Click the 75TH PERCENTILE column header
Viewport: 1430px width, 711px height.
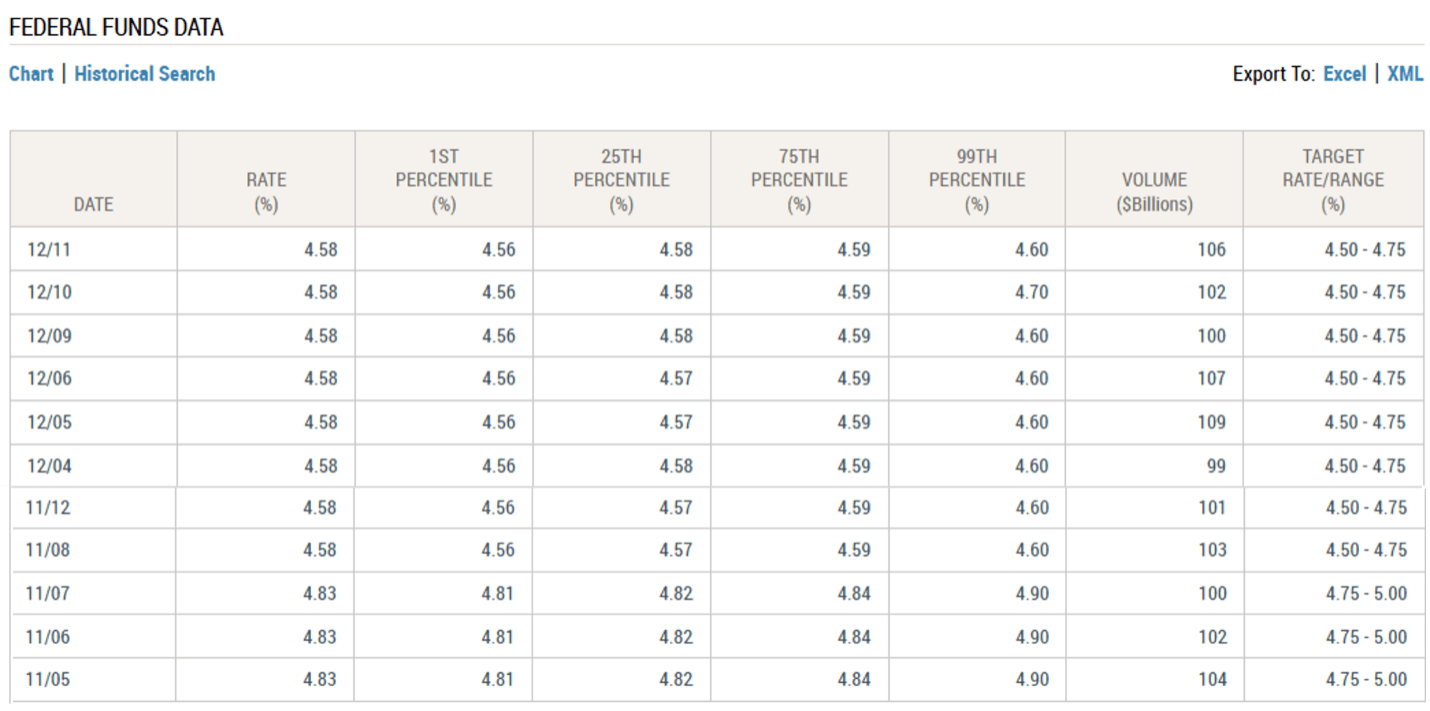click(x=799, y=180)
